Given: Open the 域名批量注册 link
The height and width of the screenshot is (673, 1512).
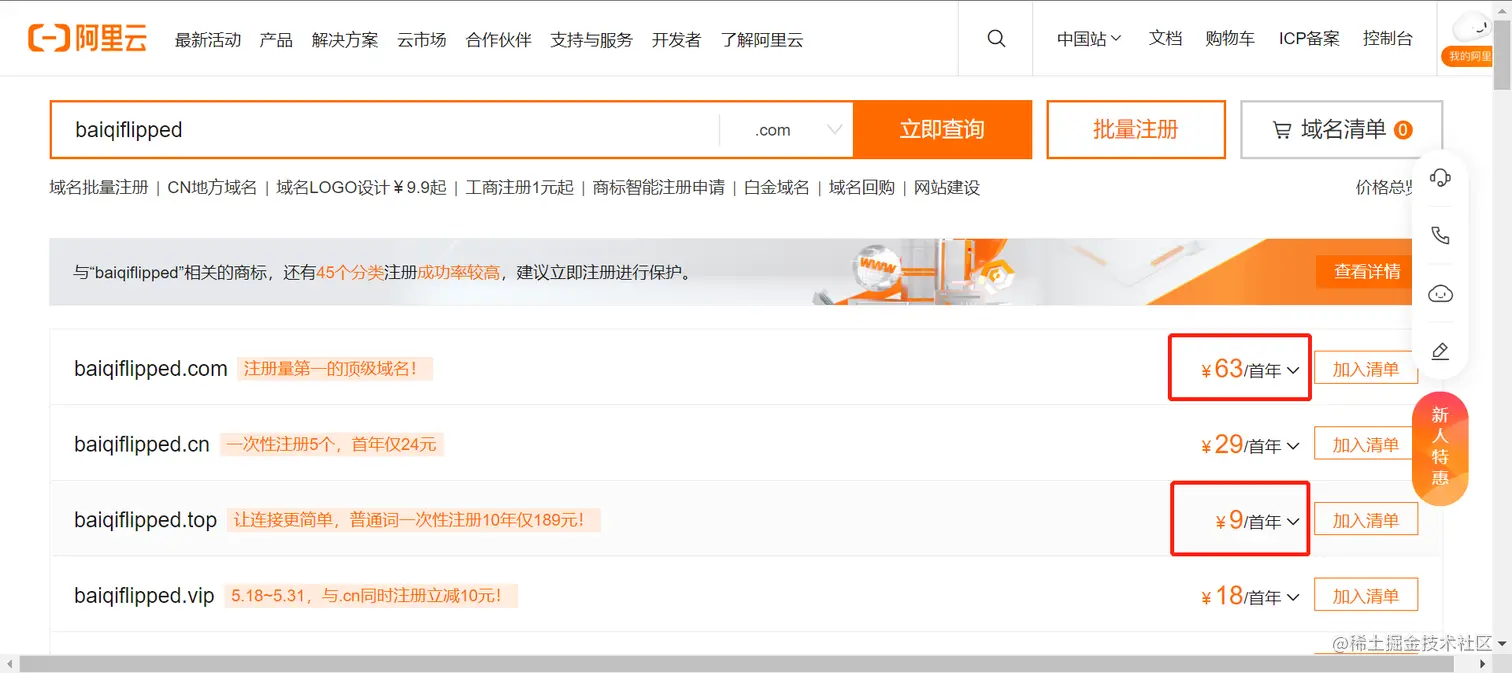Looking at the screenshot, I should 99,187.
